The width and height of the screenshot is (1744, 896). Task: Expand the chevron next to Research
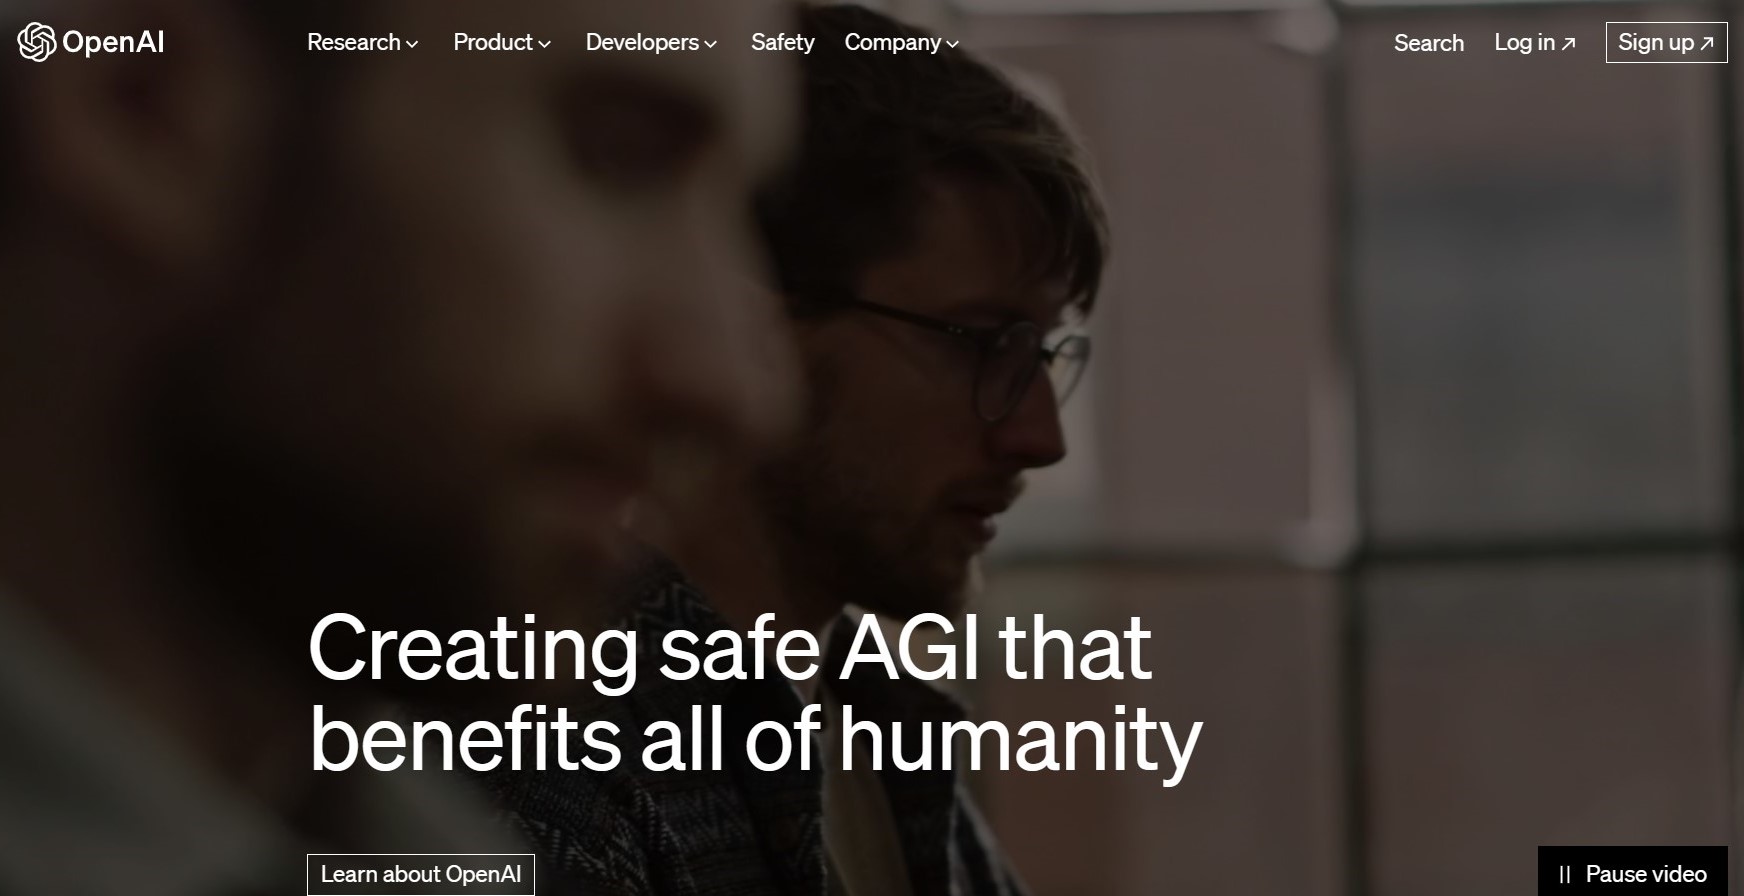(412, 44)
